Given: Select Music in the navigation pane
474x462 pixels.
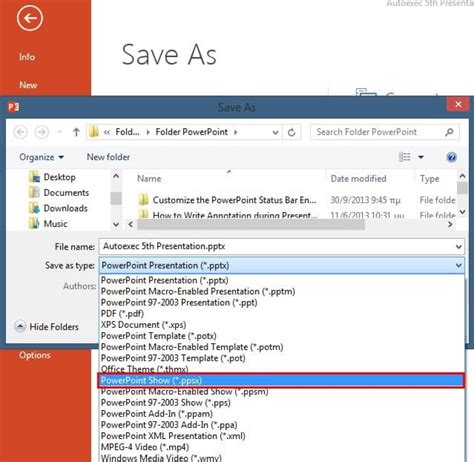Looking at the screenshot, I should pyautogui.click(x=48, y=224).
